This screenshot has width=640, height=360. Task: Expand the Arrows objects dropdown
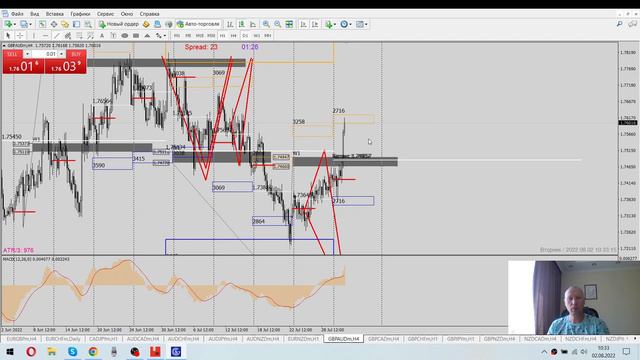[x=164, y=36]
